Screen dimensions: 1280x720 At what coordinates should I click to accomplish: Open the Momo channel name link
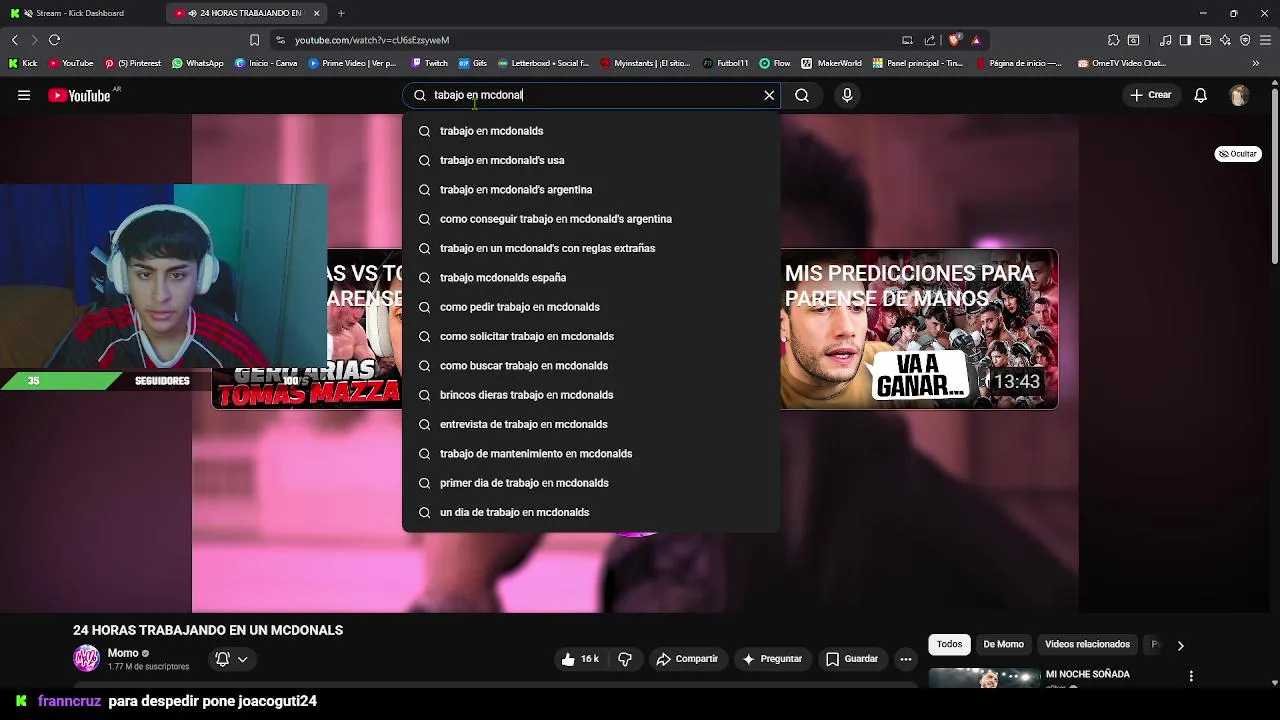point(123,653)
